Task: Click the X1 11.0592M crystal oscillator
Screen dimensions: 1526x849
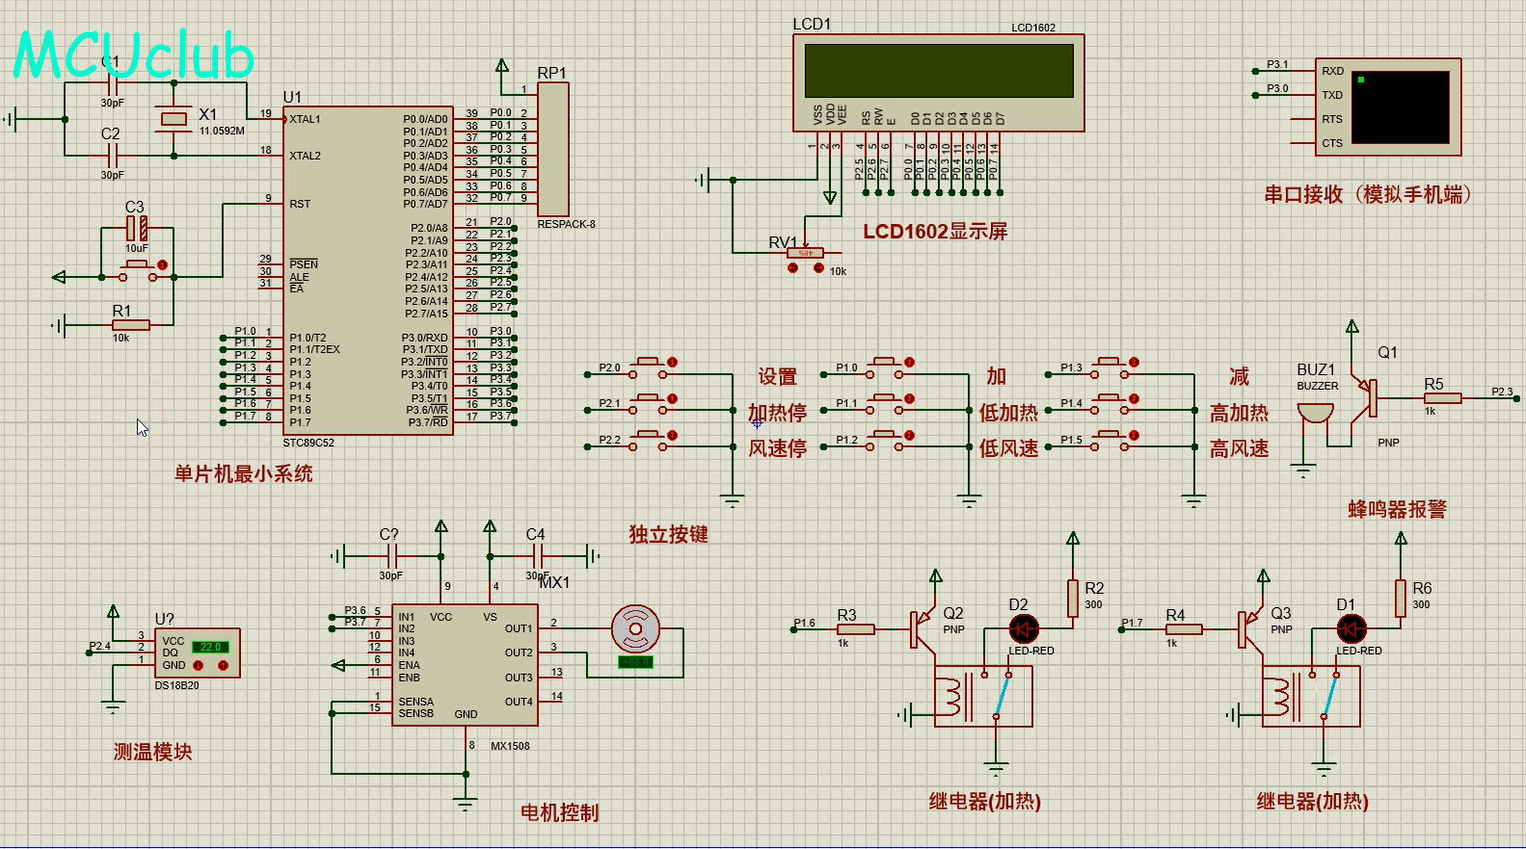Action: (174, 120)
